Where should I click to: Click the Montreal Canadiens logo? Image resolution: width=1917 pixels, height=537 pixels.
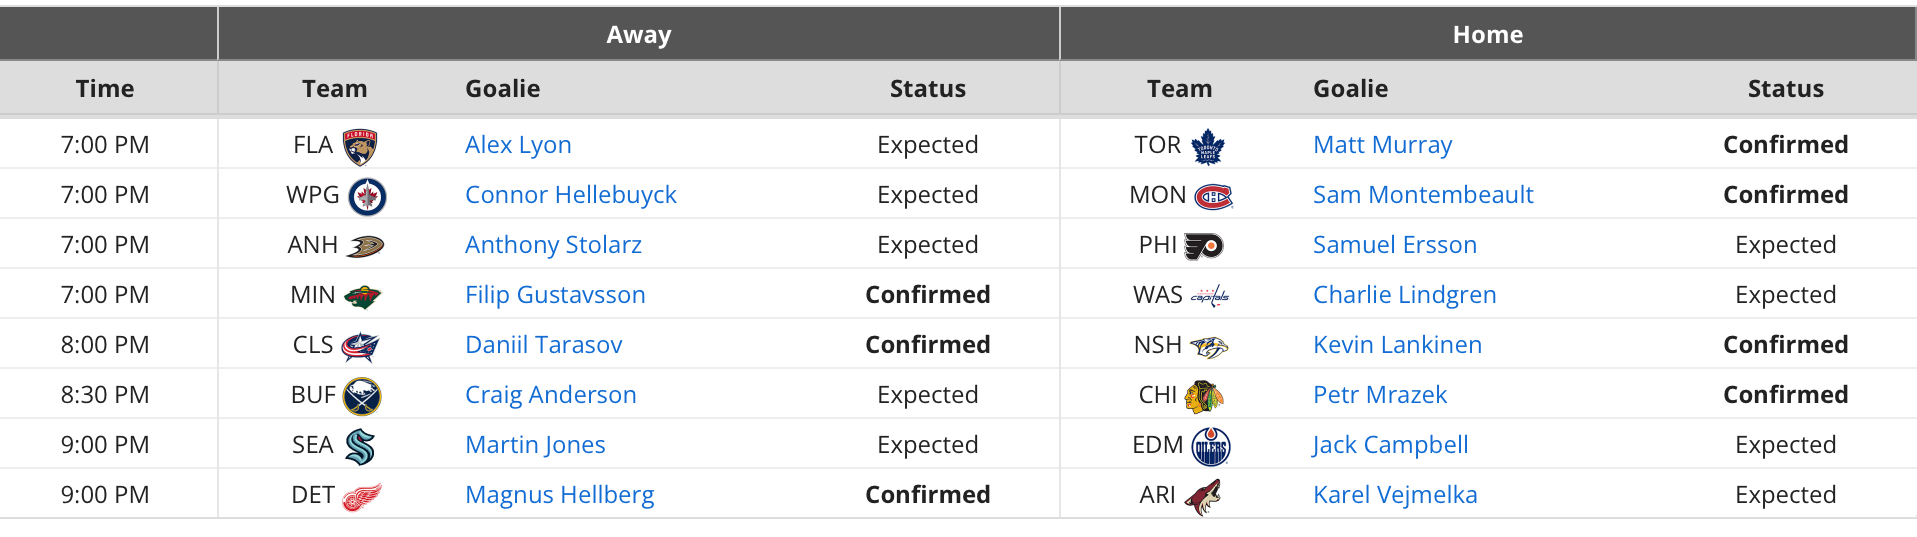point(1214,196)
